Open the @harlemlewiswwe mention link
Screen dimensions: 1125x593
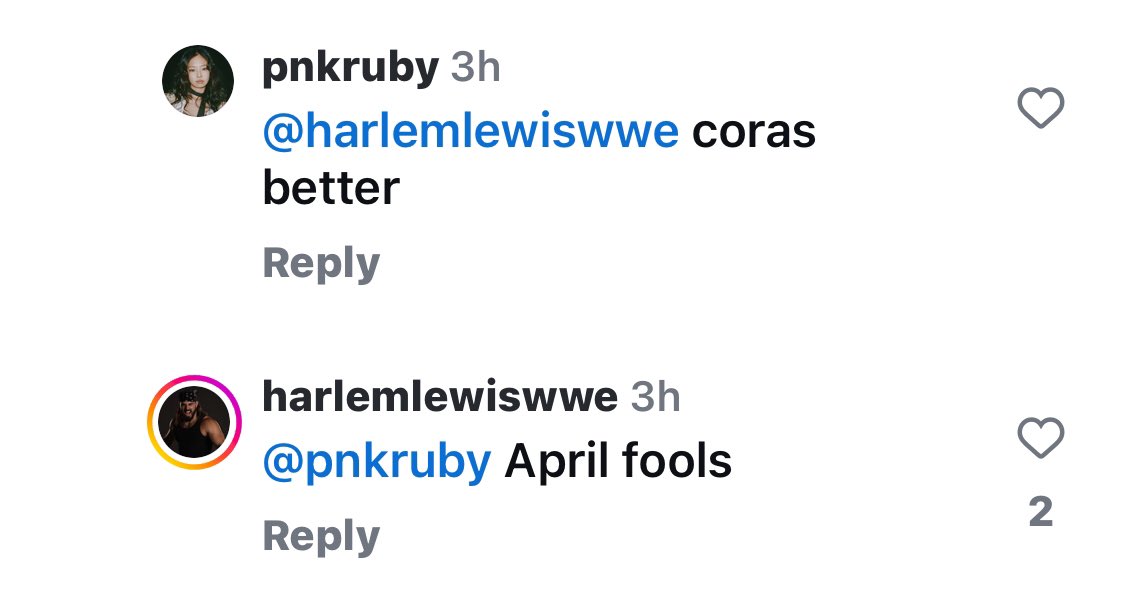[470, 132]
